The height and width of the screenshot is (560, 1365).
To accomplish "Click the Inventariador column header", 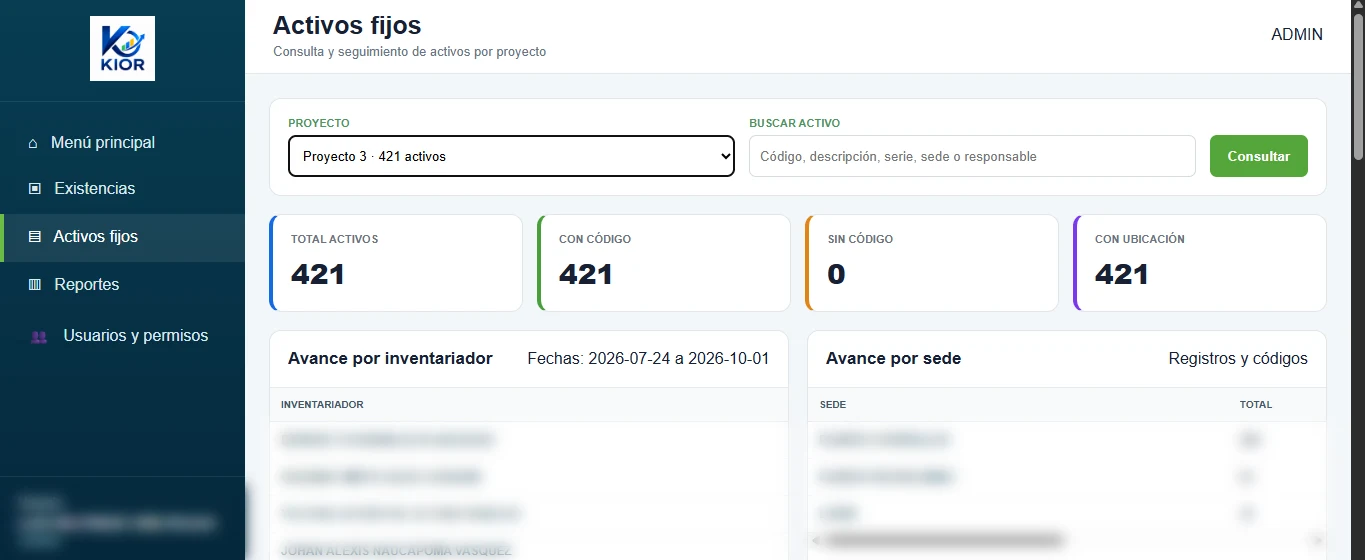I will click(322, 405).
